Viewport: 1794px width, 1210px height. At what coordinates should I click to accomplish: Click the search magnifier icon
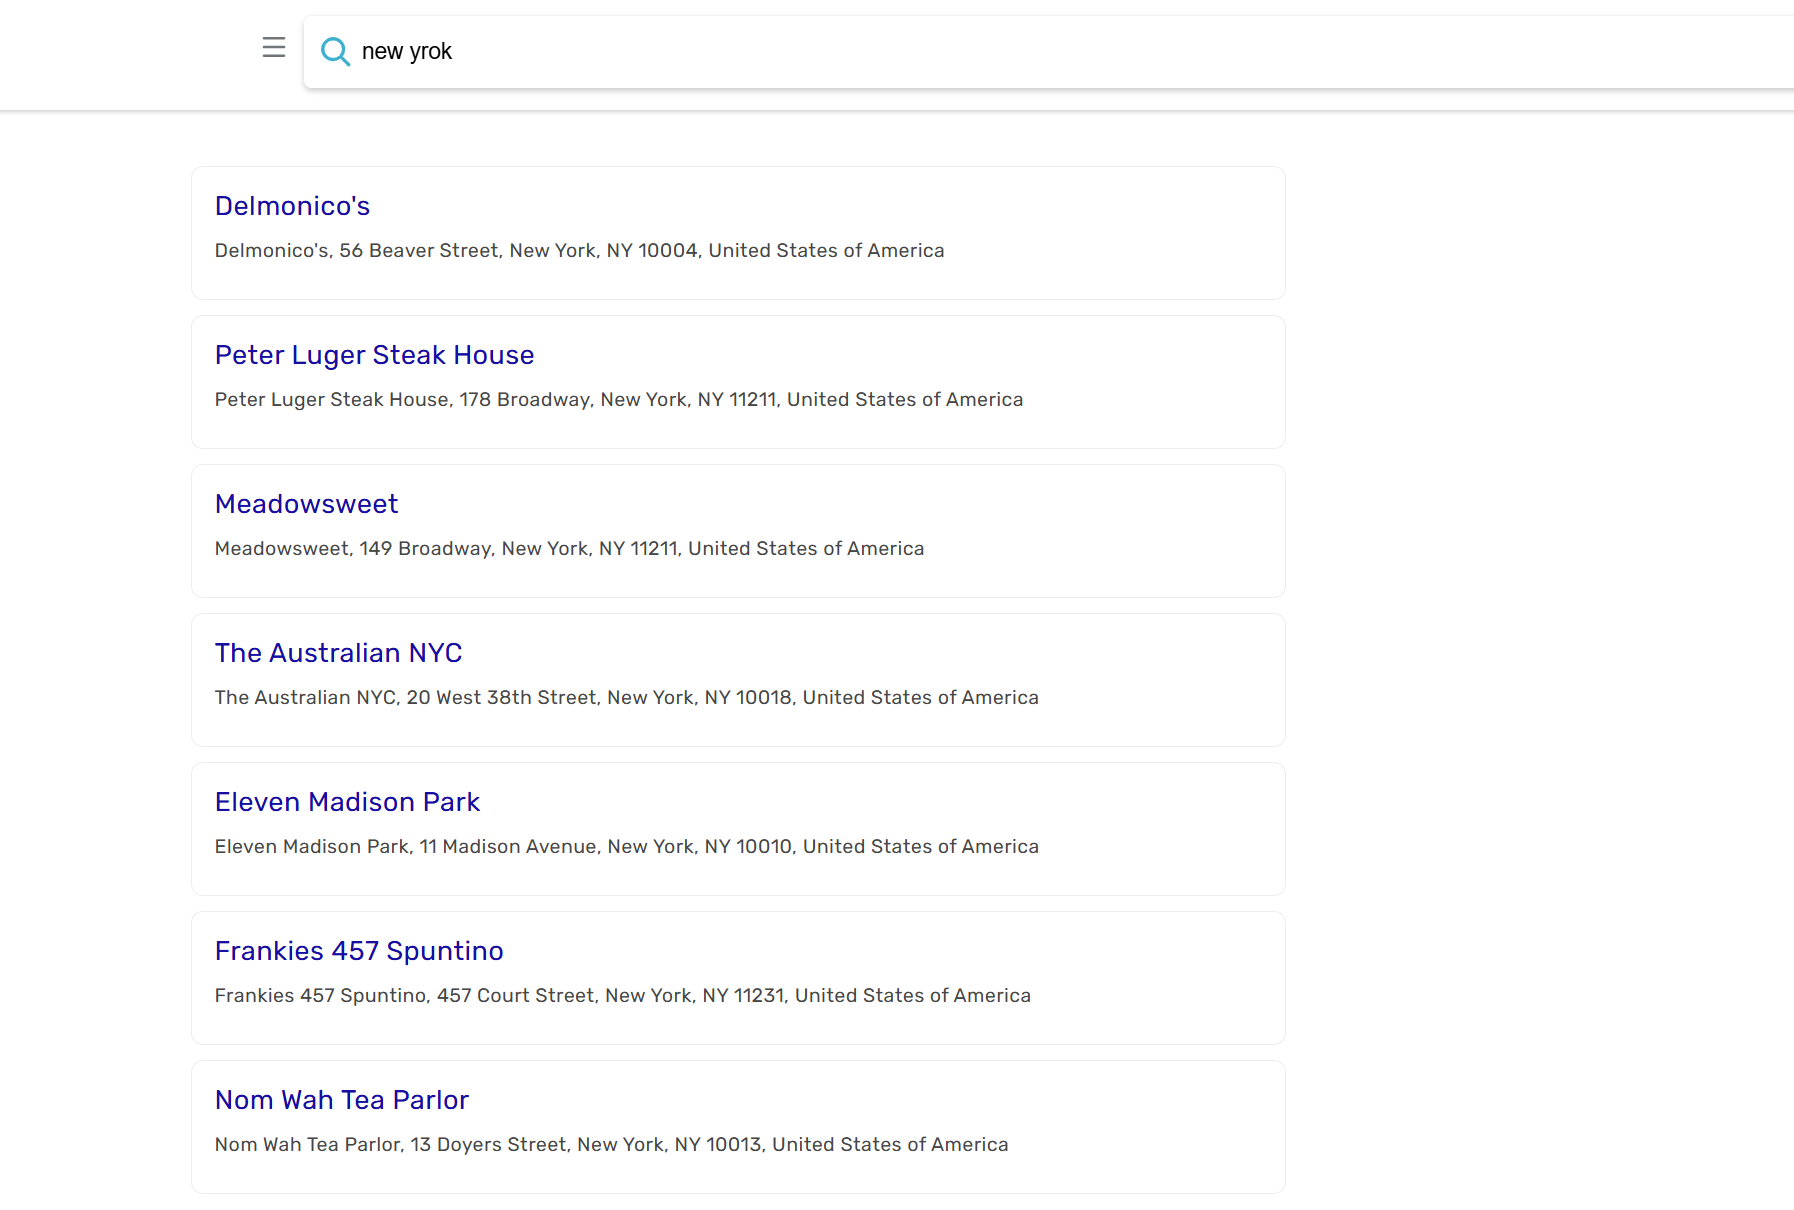(x=335, y=52)
